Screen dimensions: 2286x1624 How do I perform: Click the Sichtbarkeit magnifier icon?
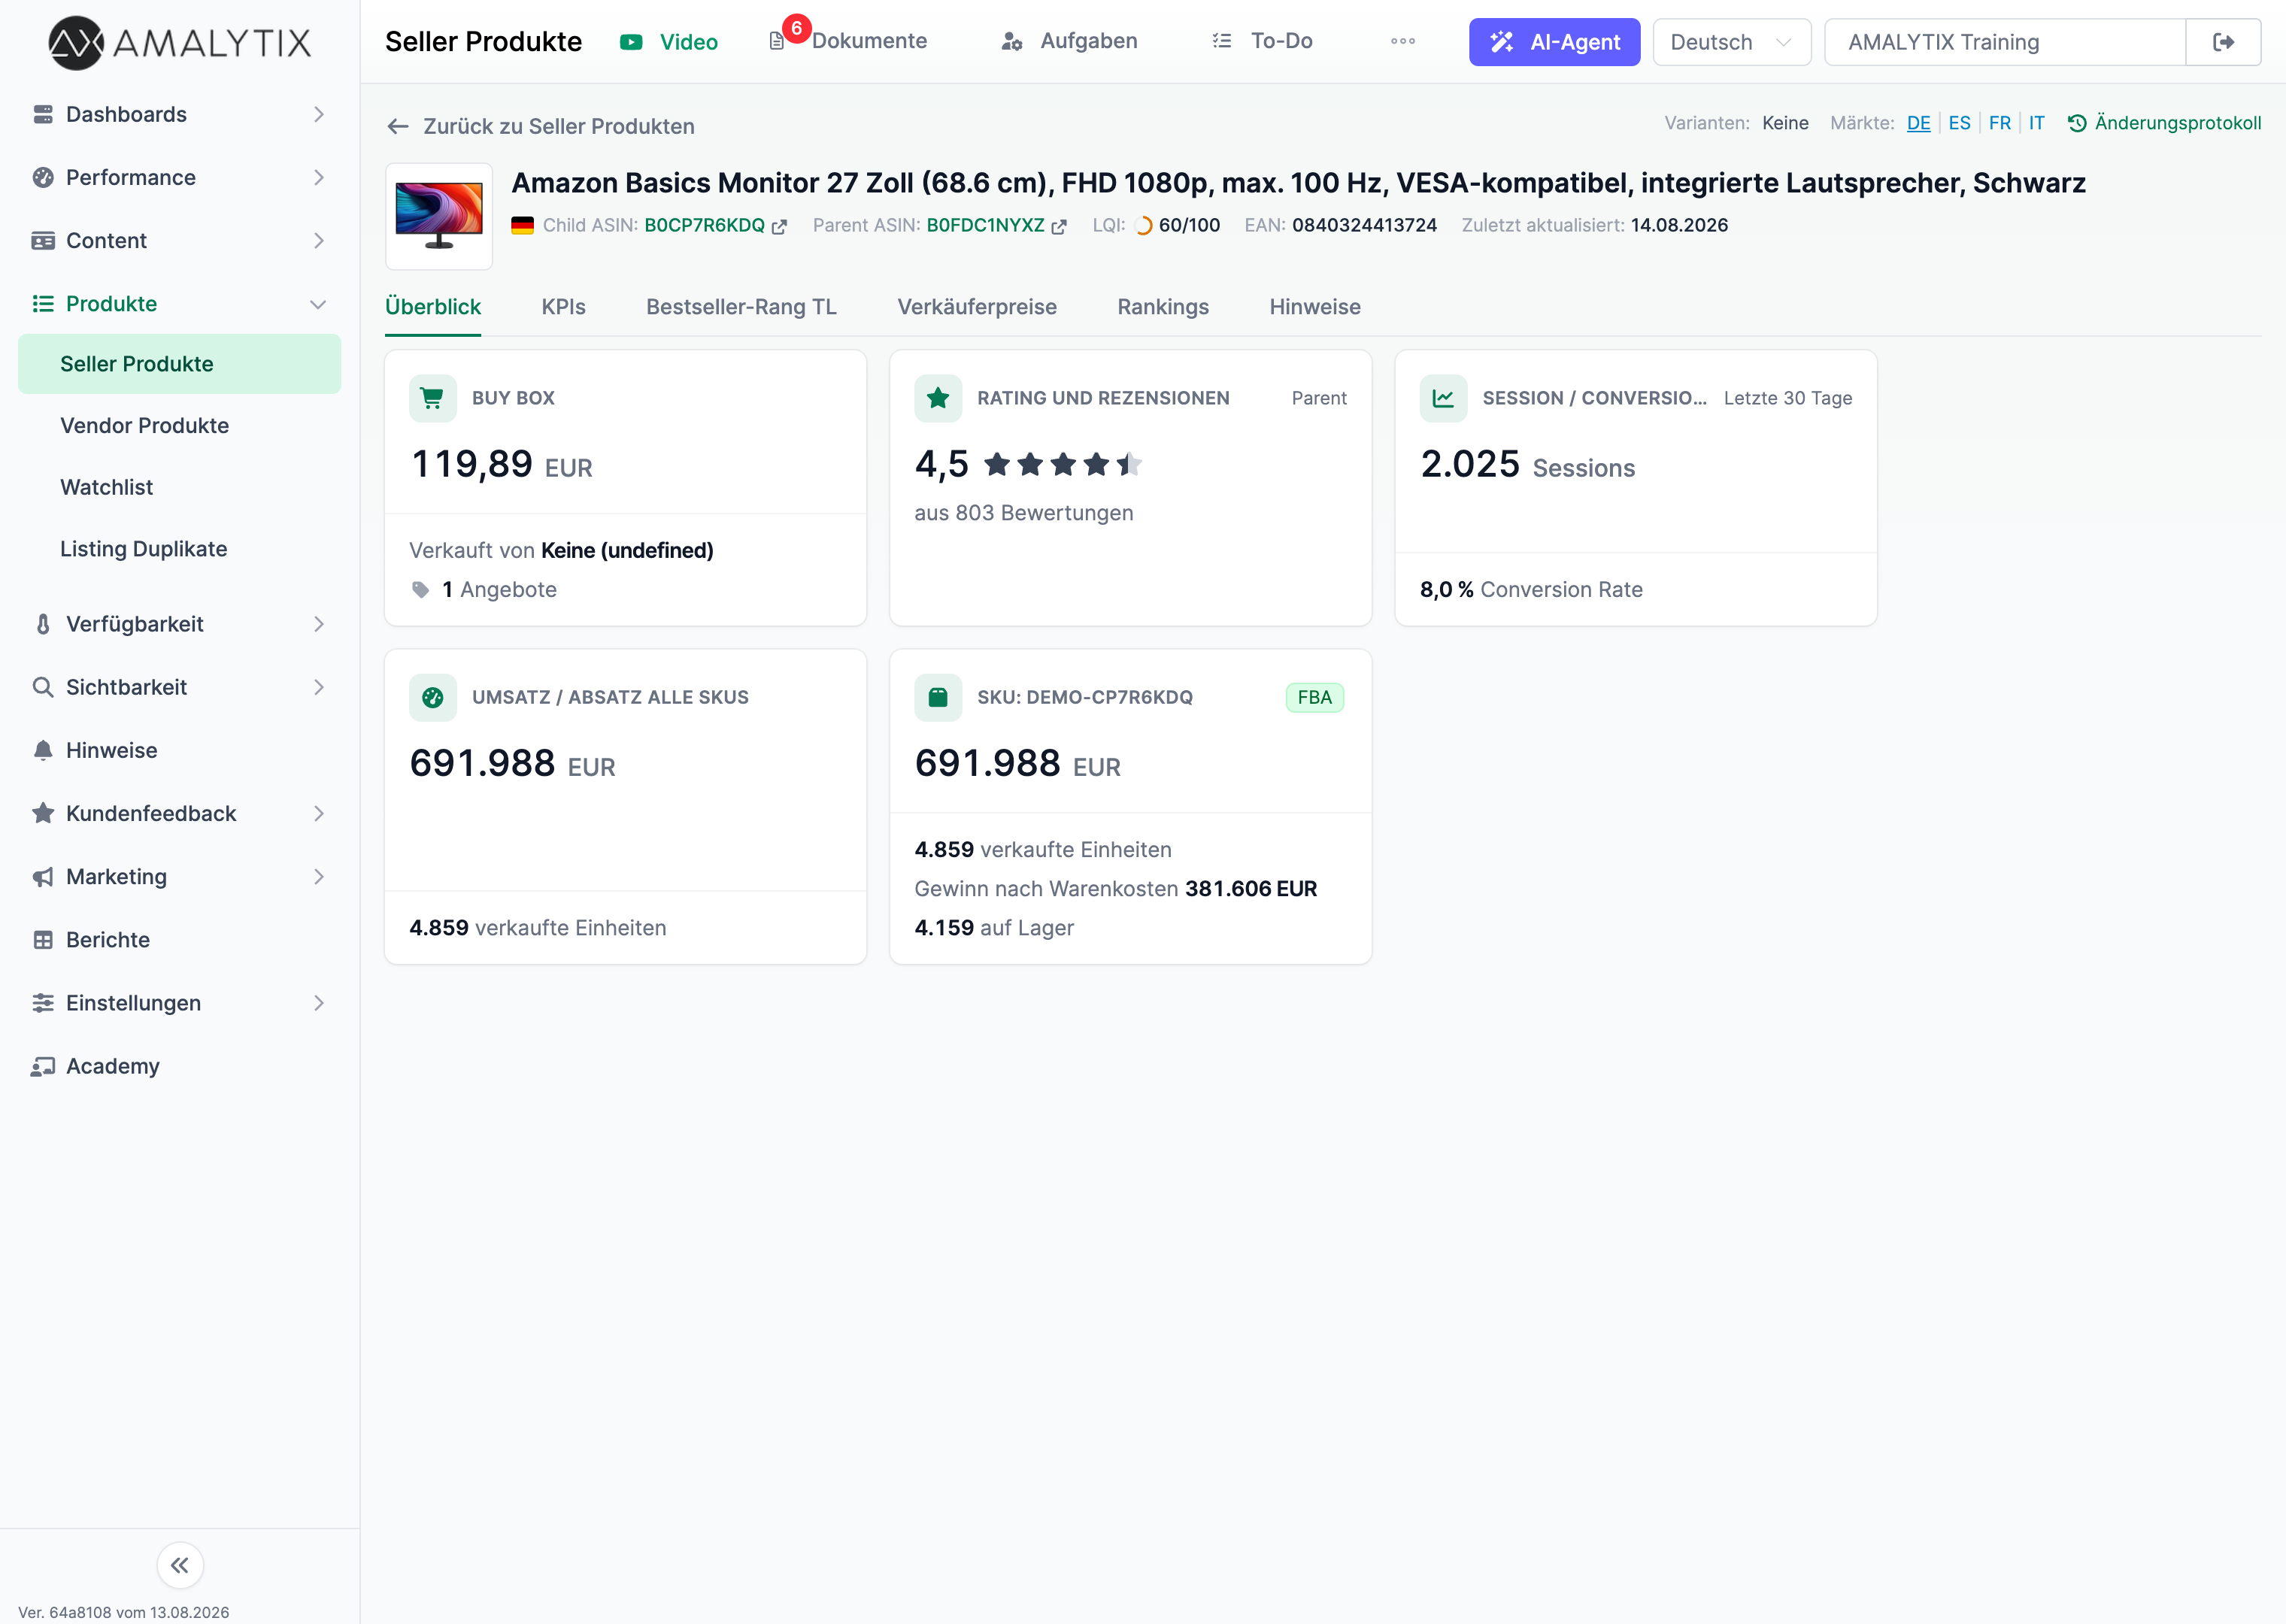tap(43, 687)
